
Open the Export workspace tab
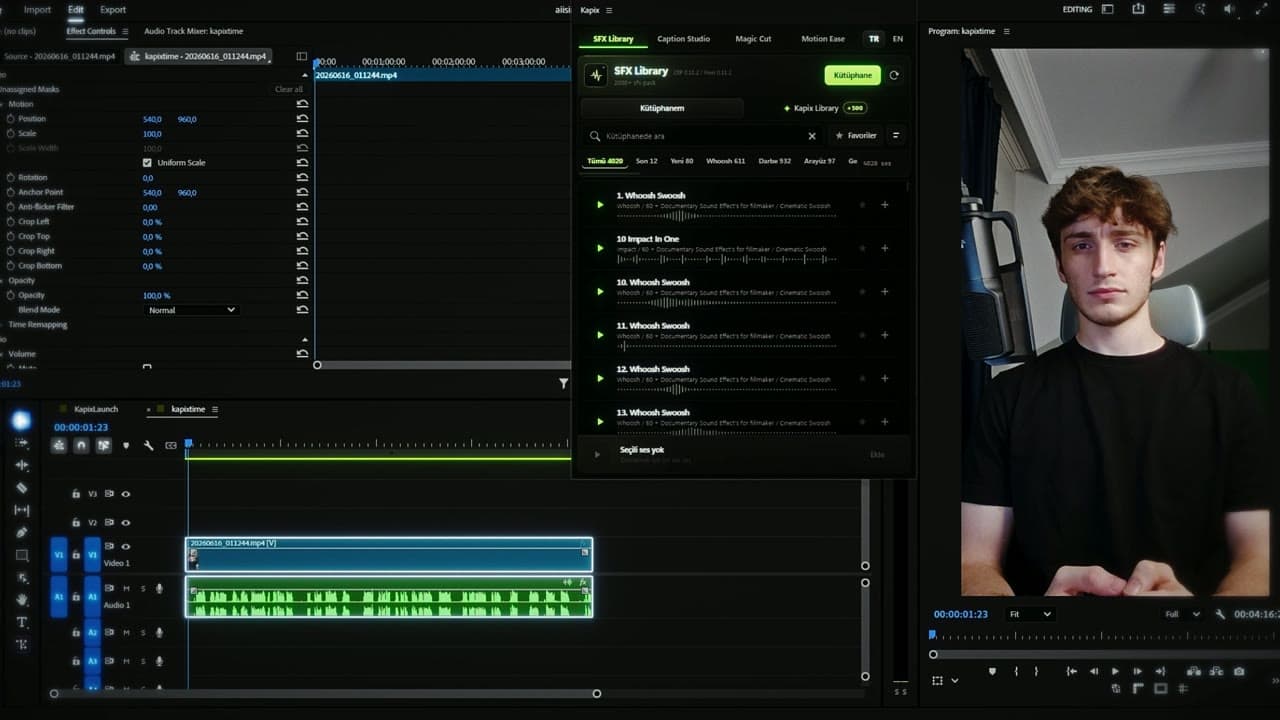pos(113,10)
